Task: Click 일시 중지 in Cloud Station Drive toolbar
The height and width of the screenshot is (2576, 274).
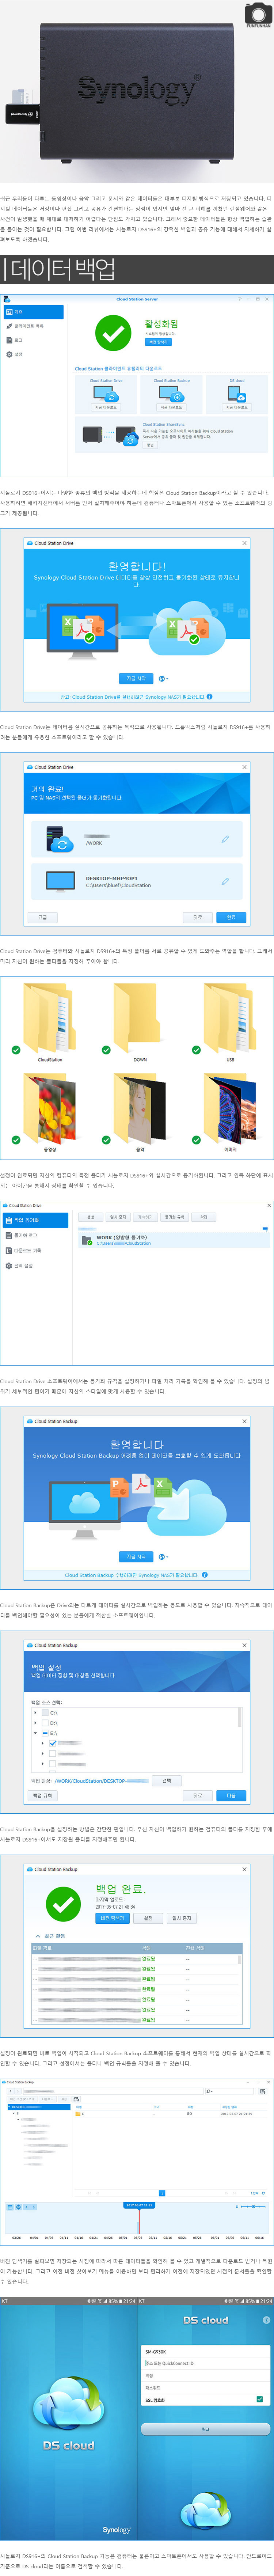Action: [x=118, y=1217]
